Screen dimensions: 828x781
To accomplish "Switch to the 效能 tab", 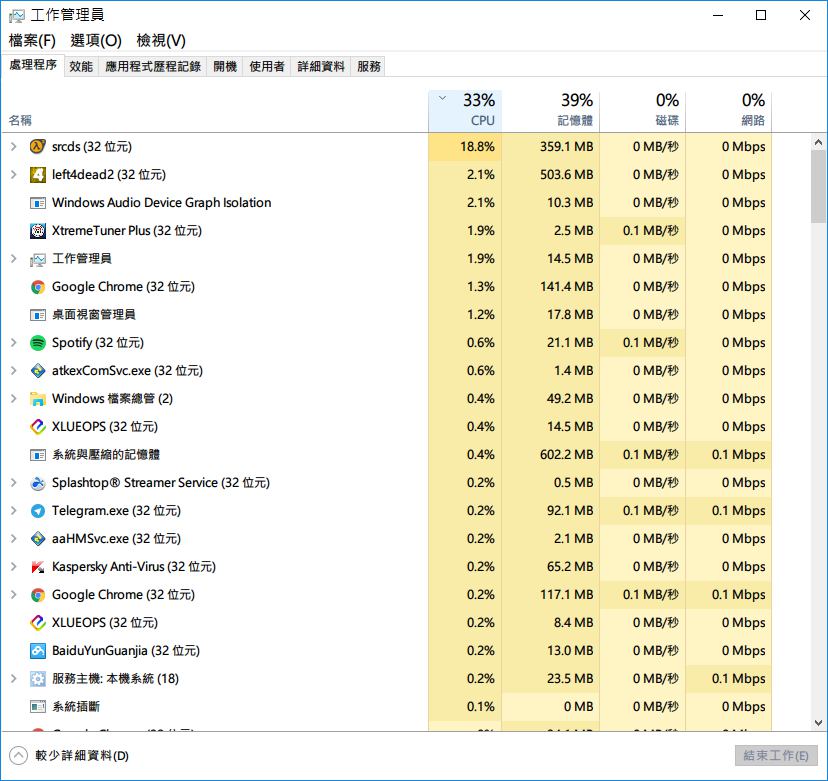I will click(81, 67).
